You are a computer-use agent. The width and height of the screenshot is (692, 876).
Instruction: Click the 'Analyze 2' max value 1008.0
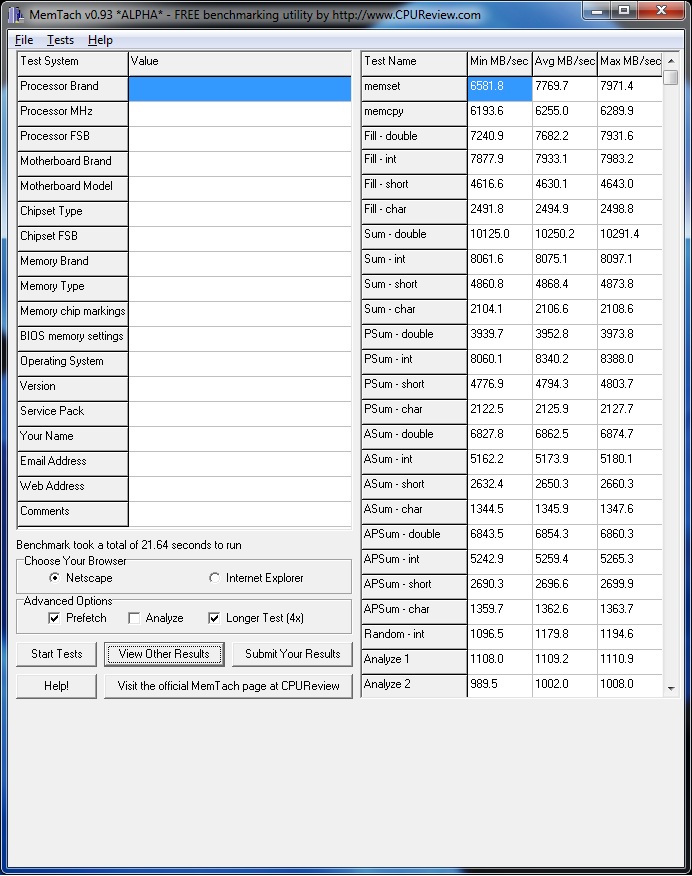tap(630, 686)
